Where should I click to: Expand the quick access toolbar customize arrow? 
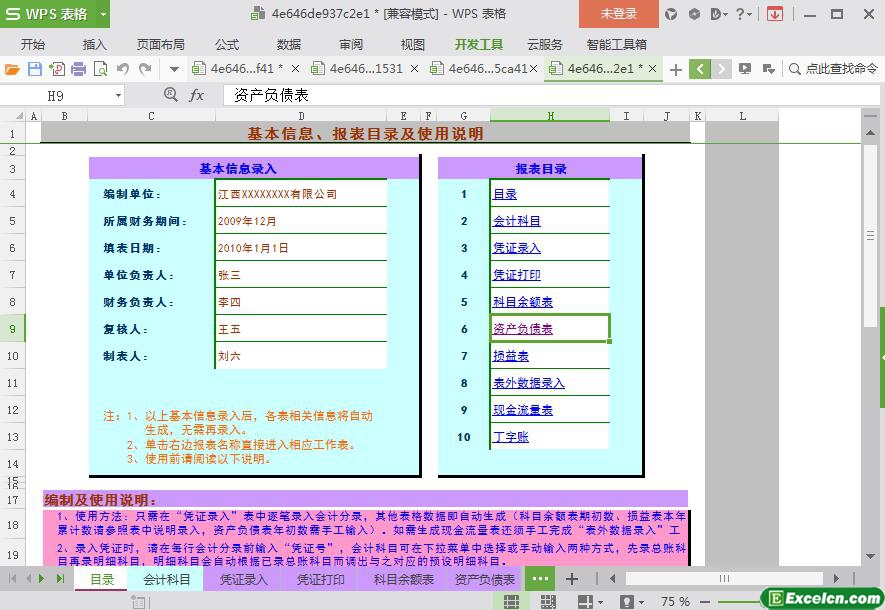[174, 69]
